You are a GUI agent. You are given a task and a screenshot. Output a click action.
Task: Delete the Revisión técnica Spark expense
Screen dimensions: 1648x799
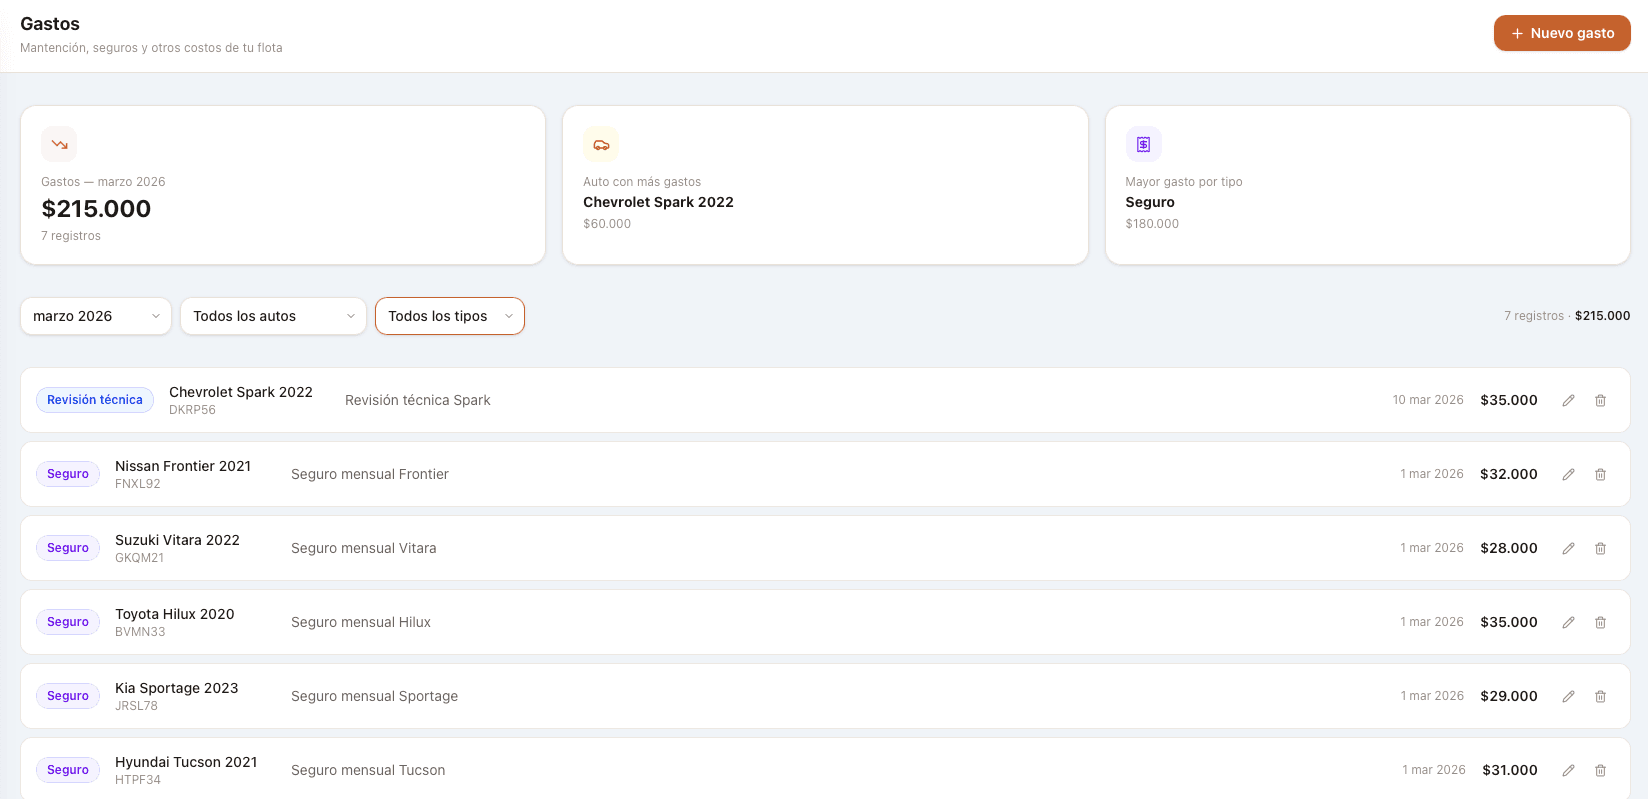click(1600, 400)
